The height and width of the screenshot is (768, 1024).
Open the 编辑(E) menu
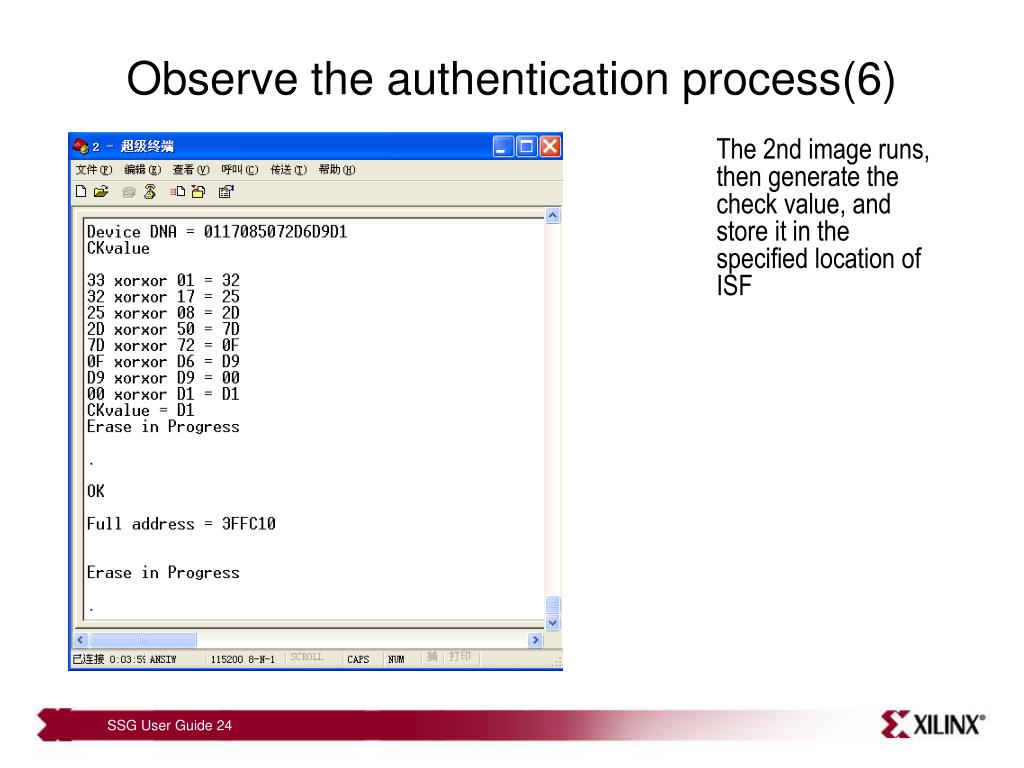(142, 170)
